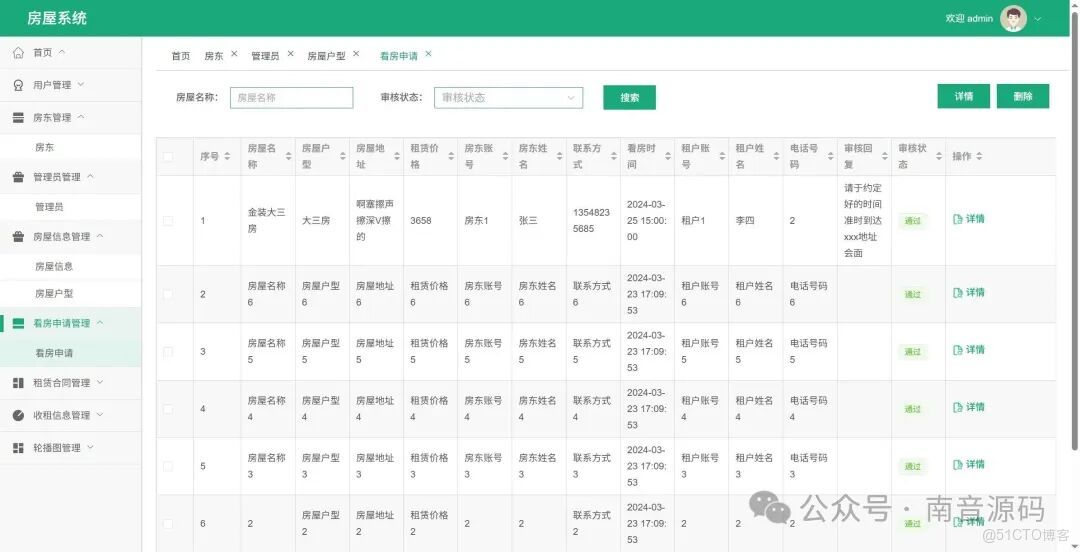1080x552 pixels.
Task: Click the 租赁合同管理 grid icon
Action: pyautogui.click(x=19, y=382)
